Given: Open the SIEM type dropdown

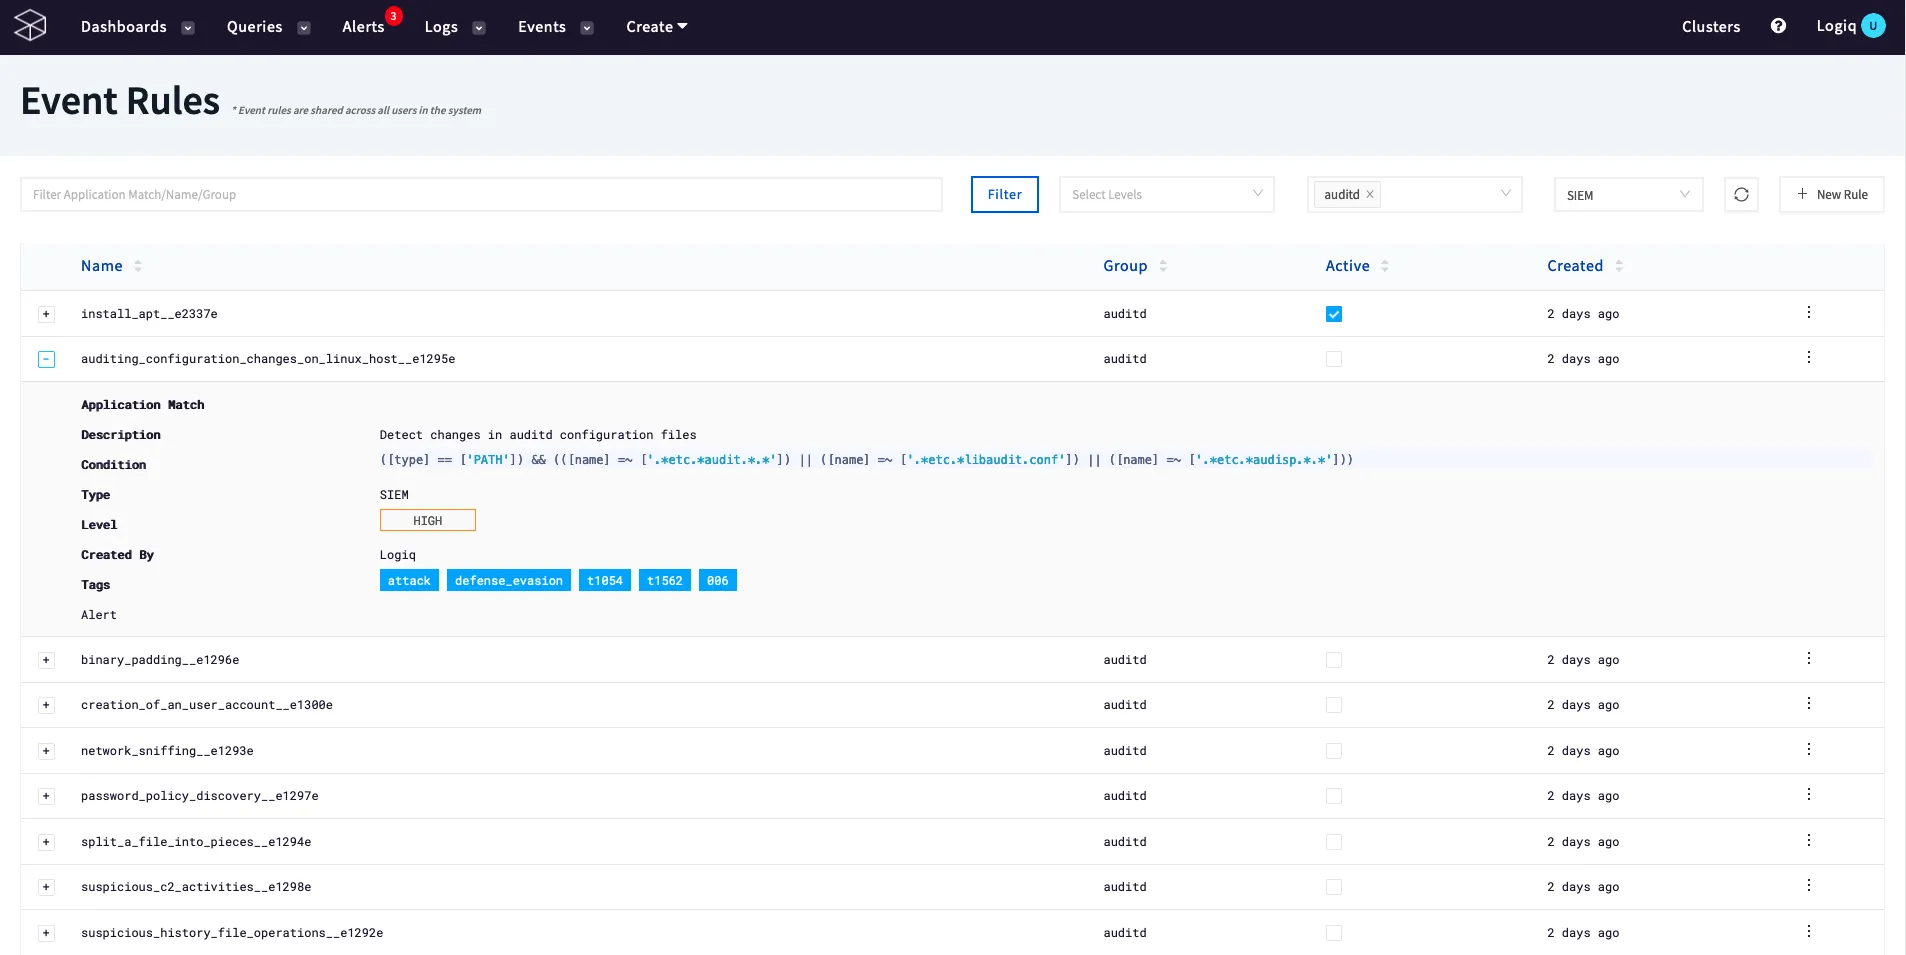Looking at the screenshot, I should point(1628,195).
